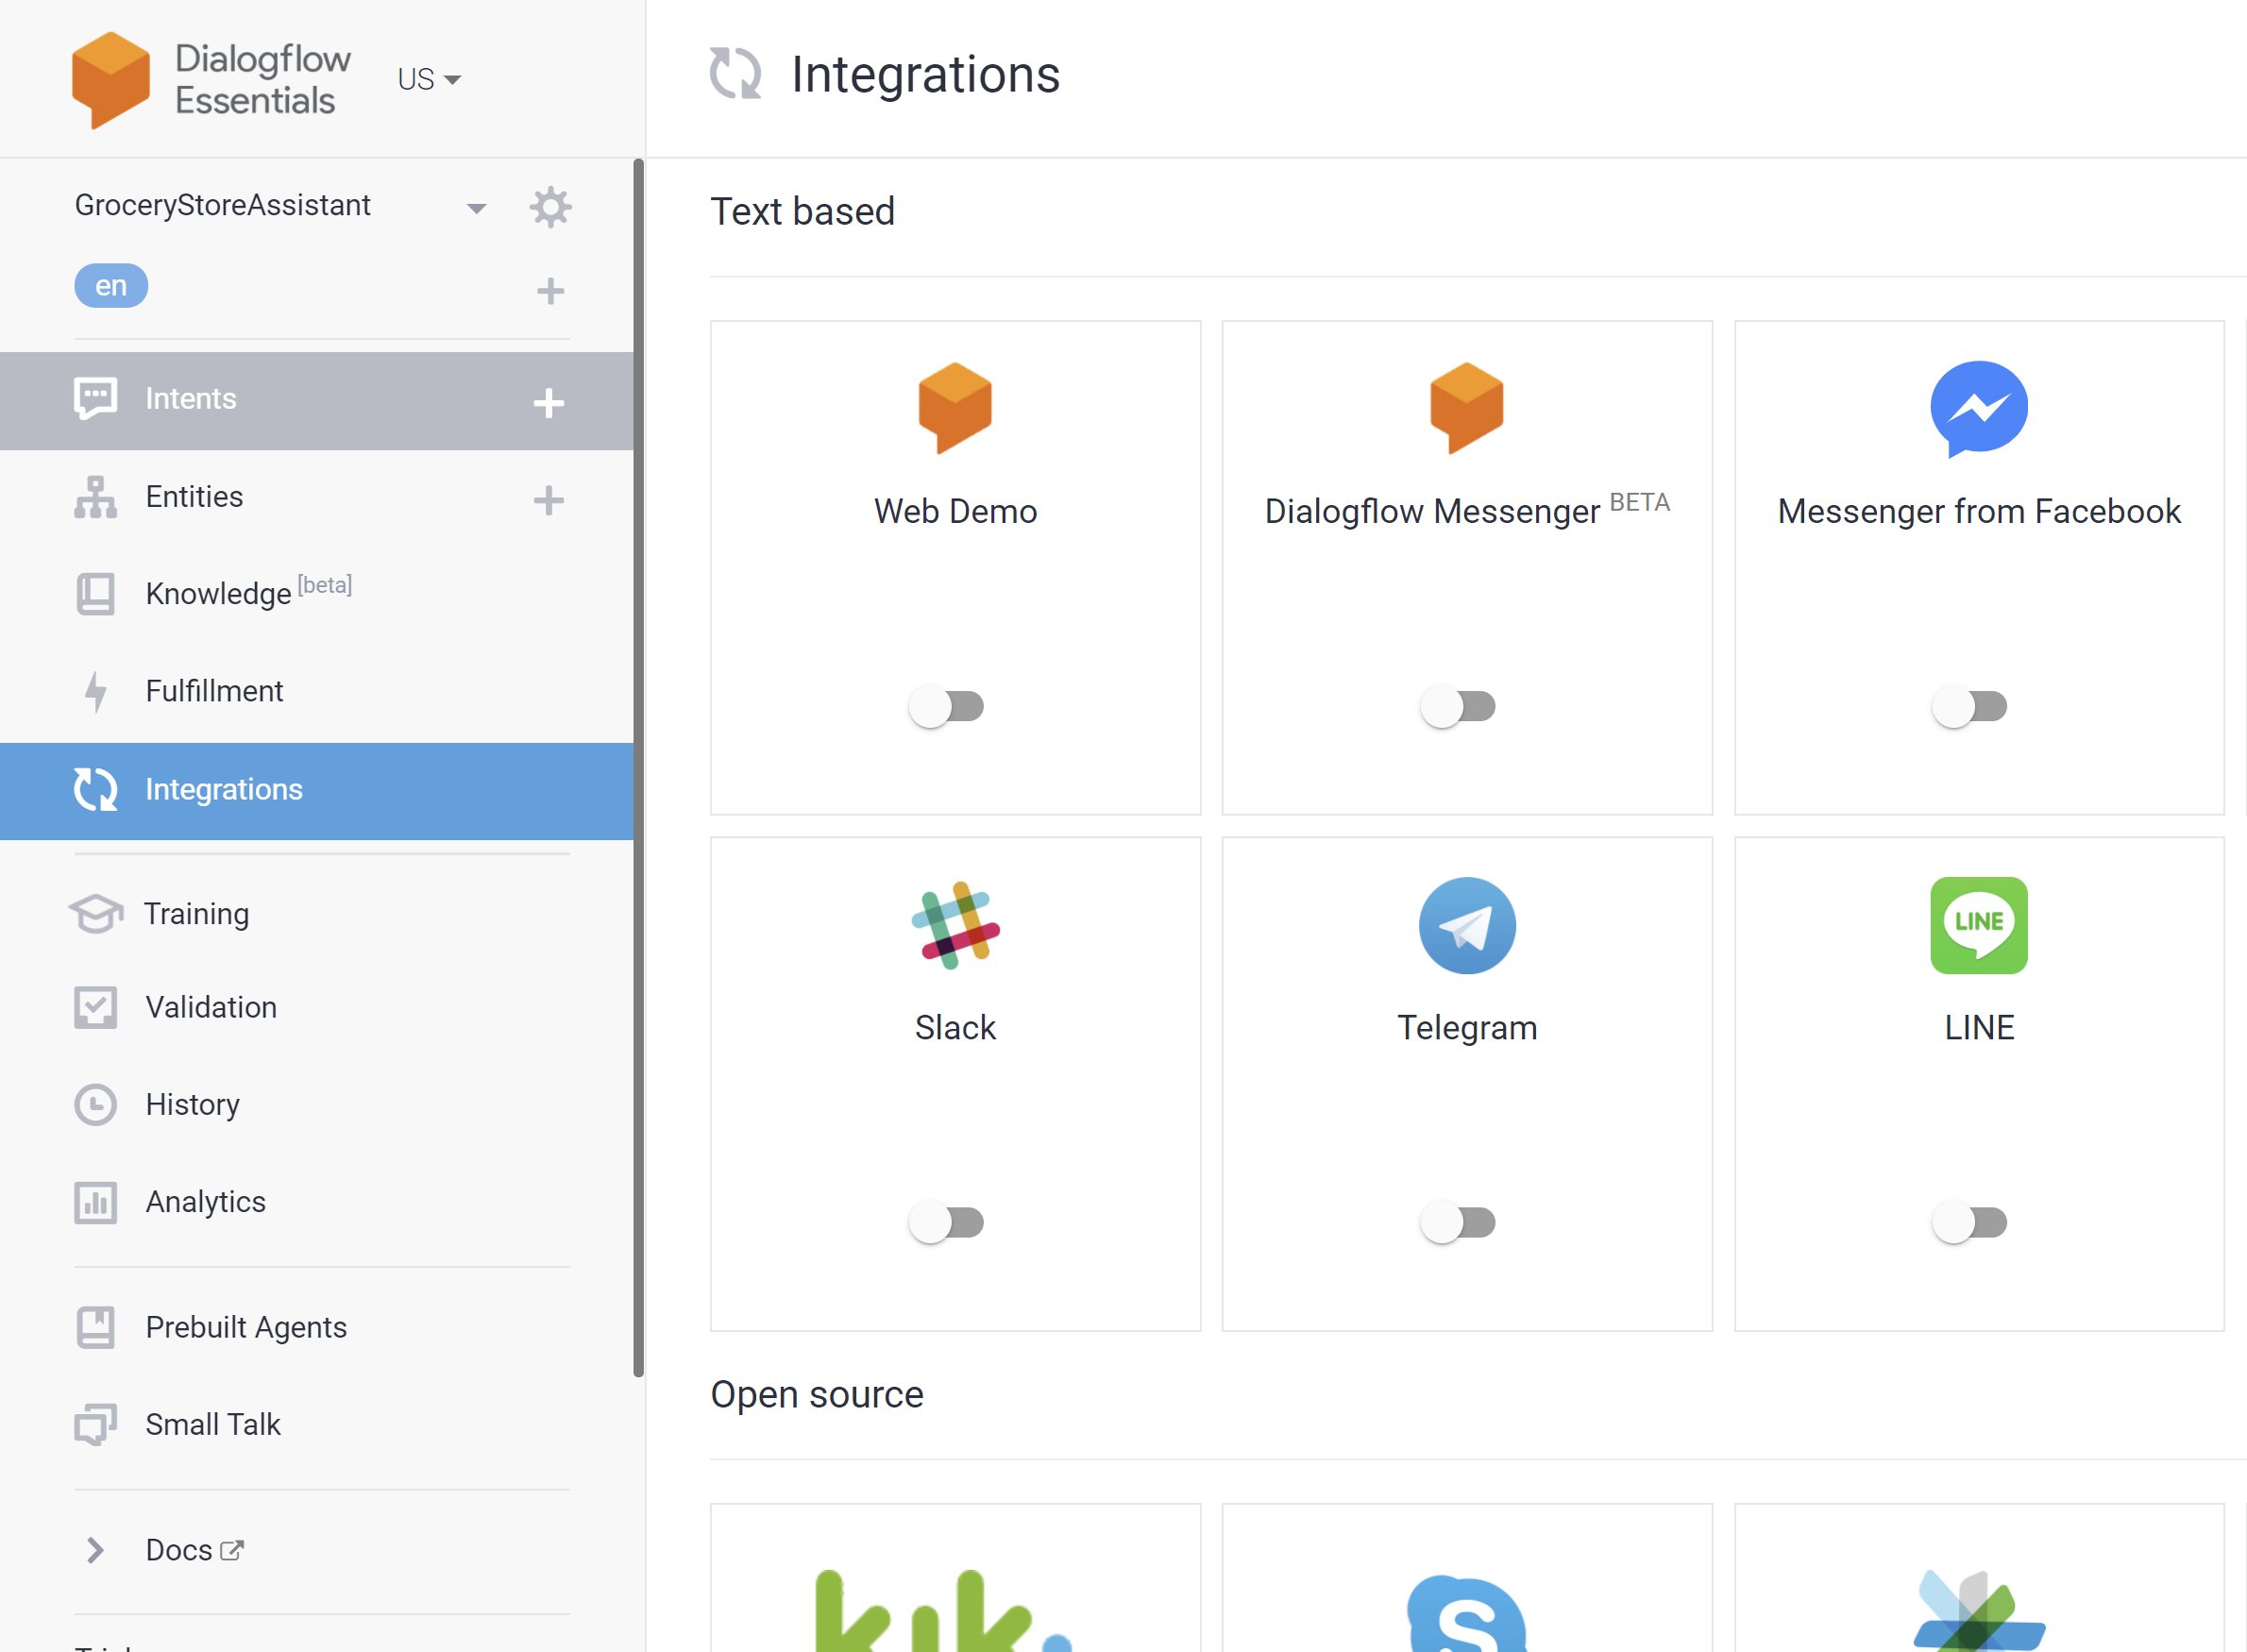Turn on Dialogflow Messenger toggle
Screen dimensions: 2247x1652
click(x=1457, y=706)
